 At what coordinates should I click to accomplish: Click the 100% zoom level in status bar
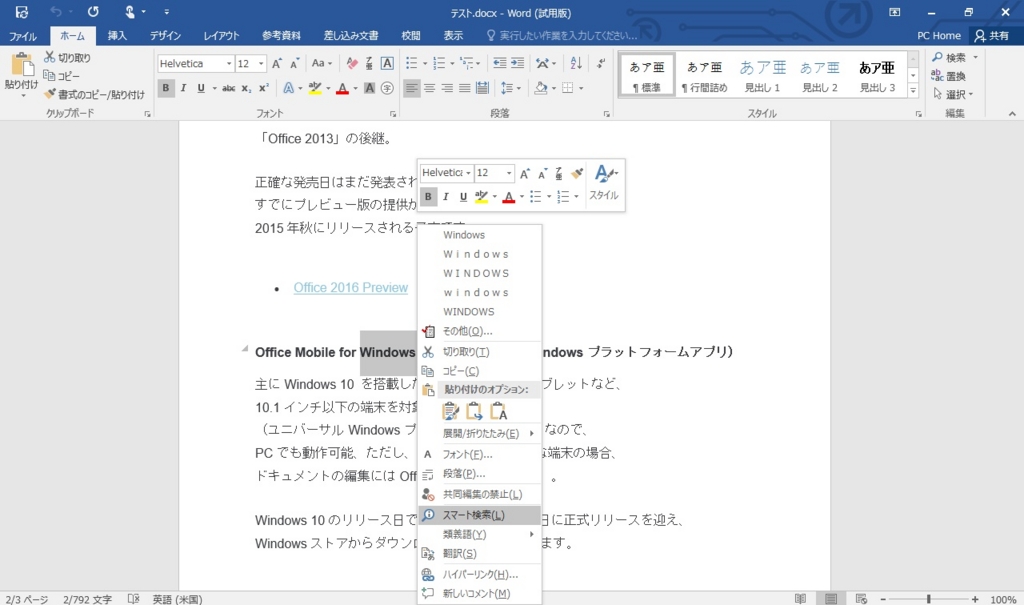click(x=1002, y=599)
